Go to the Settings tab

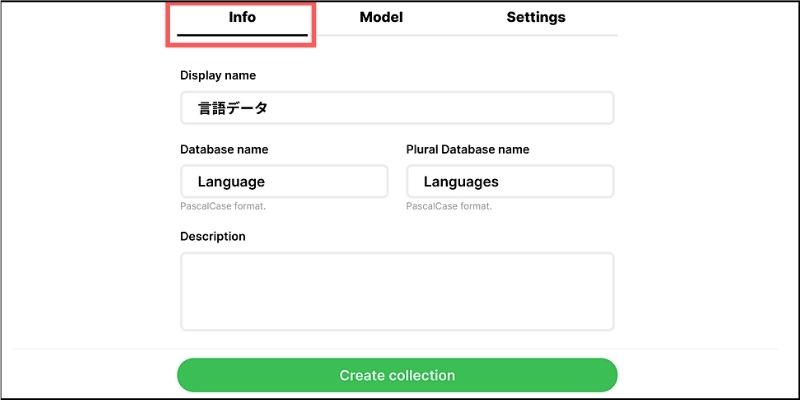tap(536, 17)
